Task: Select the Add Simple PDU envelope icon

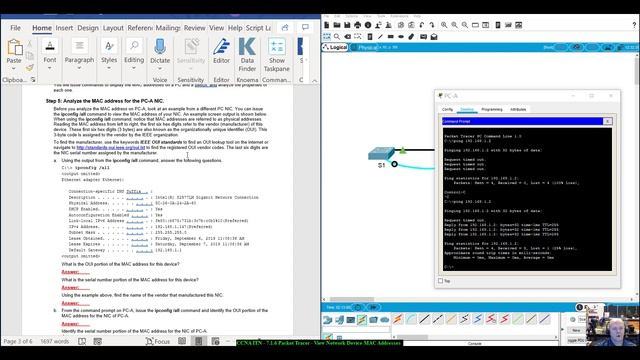Action: tap(423, 37)
